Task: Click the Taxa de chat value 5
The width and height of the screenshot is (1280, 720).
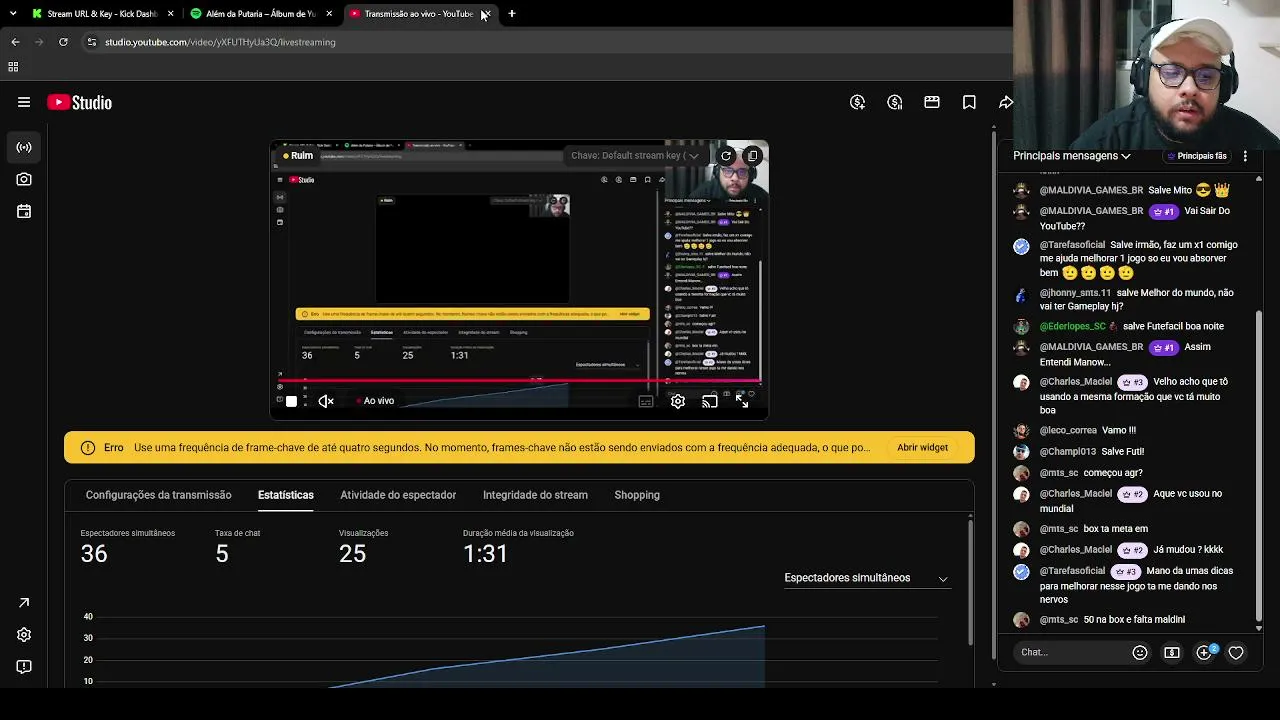Action: [222, 554]
